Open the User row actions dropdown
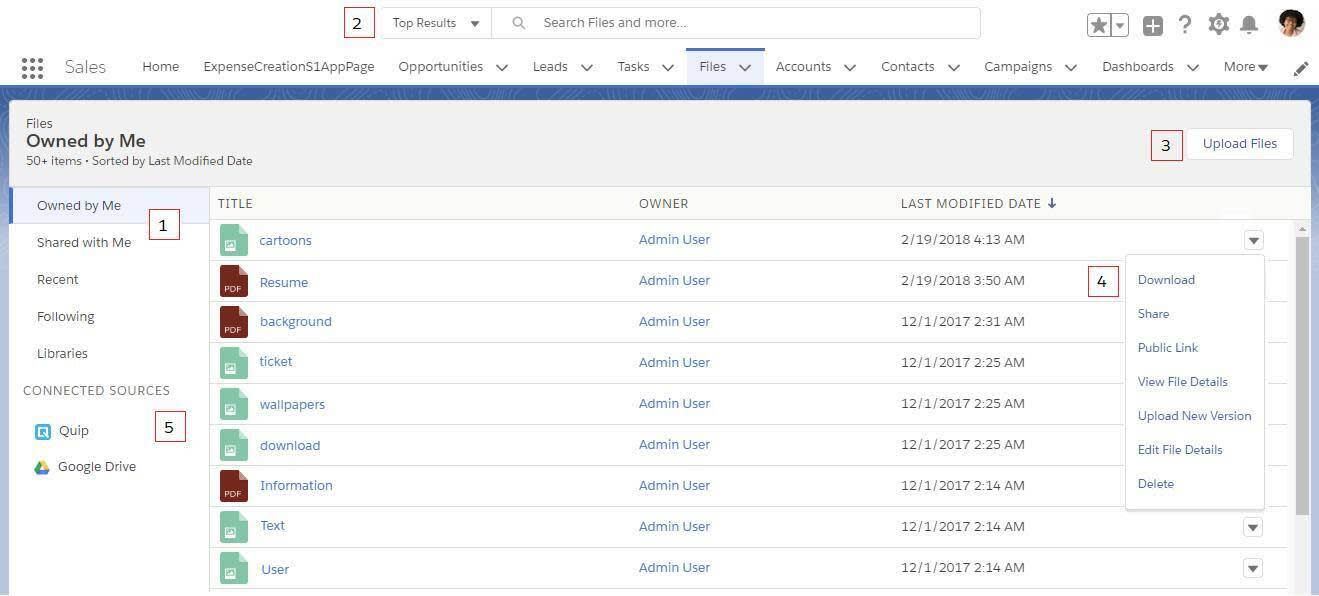This screenshot has width=1319, height=596. (x=1253, y=568)
